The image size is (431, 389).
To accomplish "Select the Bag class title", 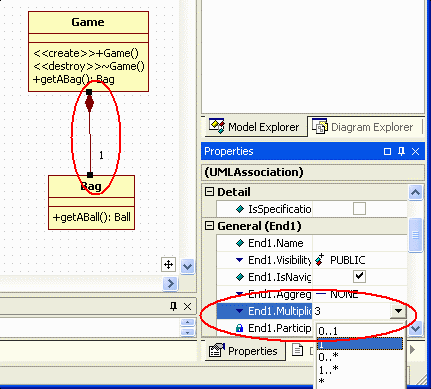I will click(91, 186).
